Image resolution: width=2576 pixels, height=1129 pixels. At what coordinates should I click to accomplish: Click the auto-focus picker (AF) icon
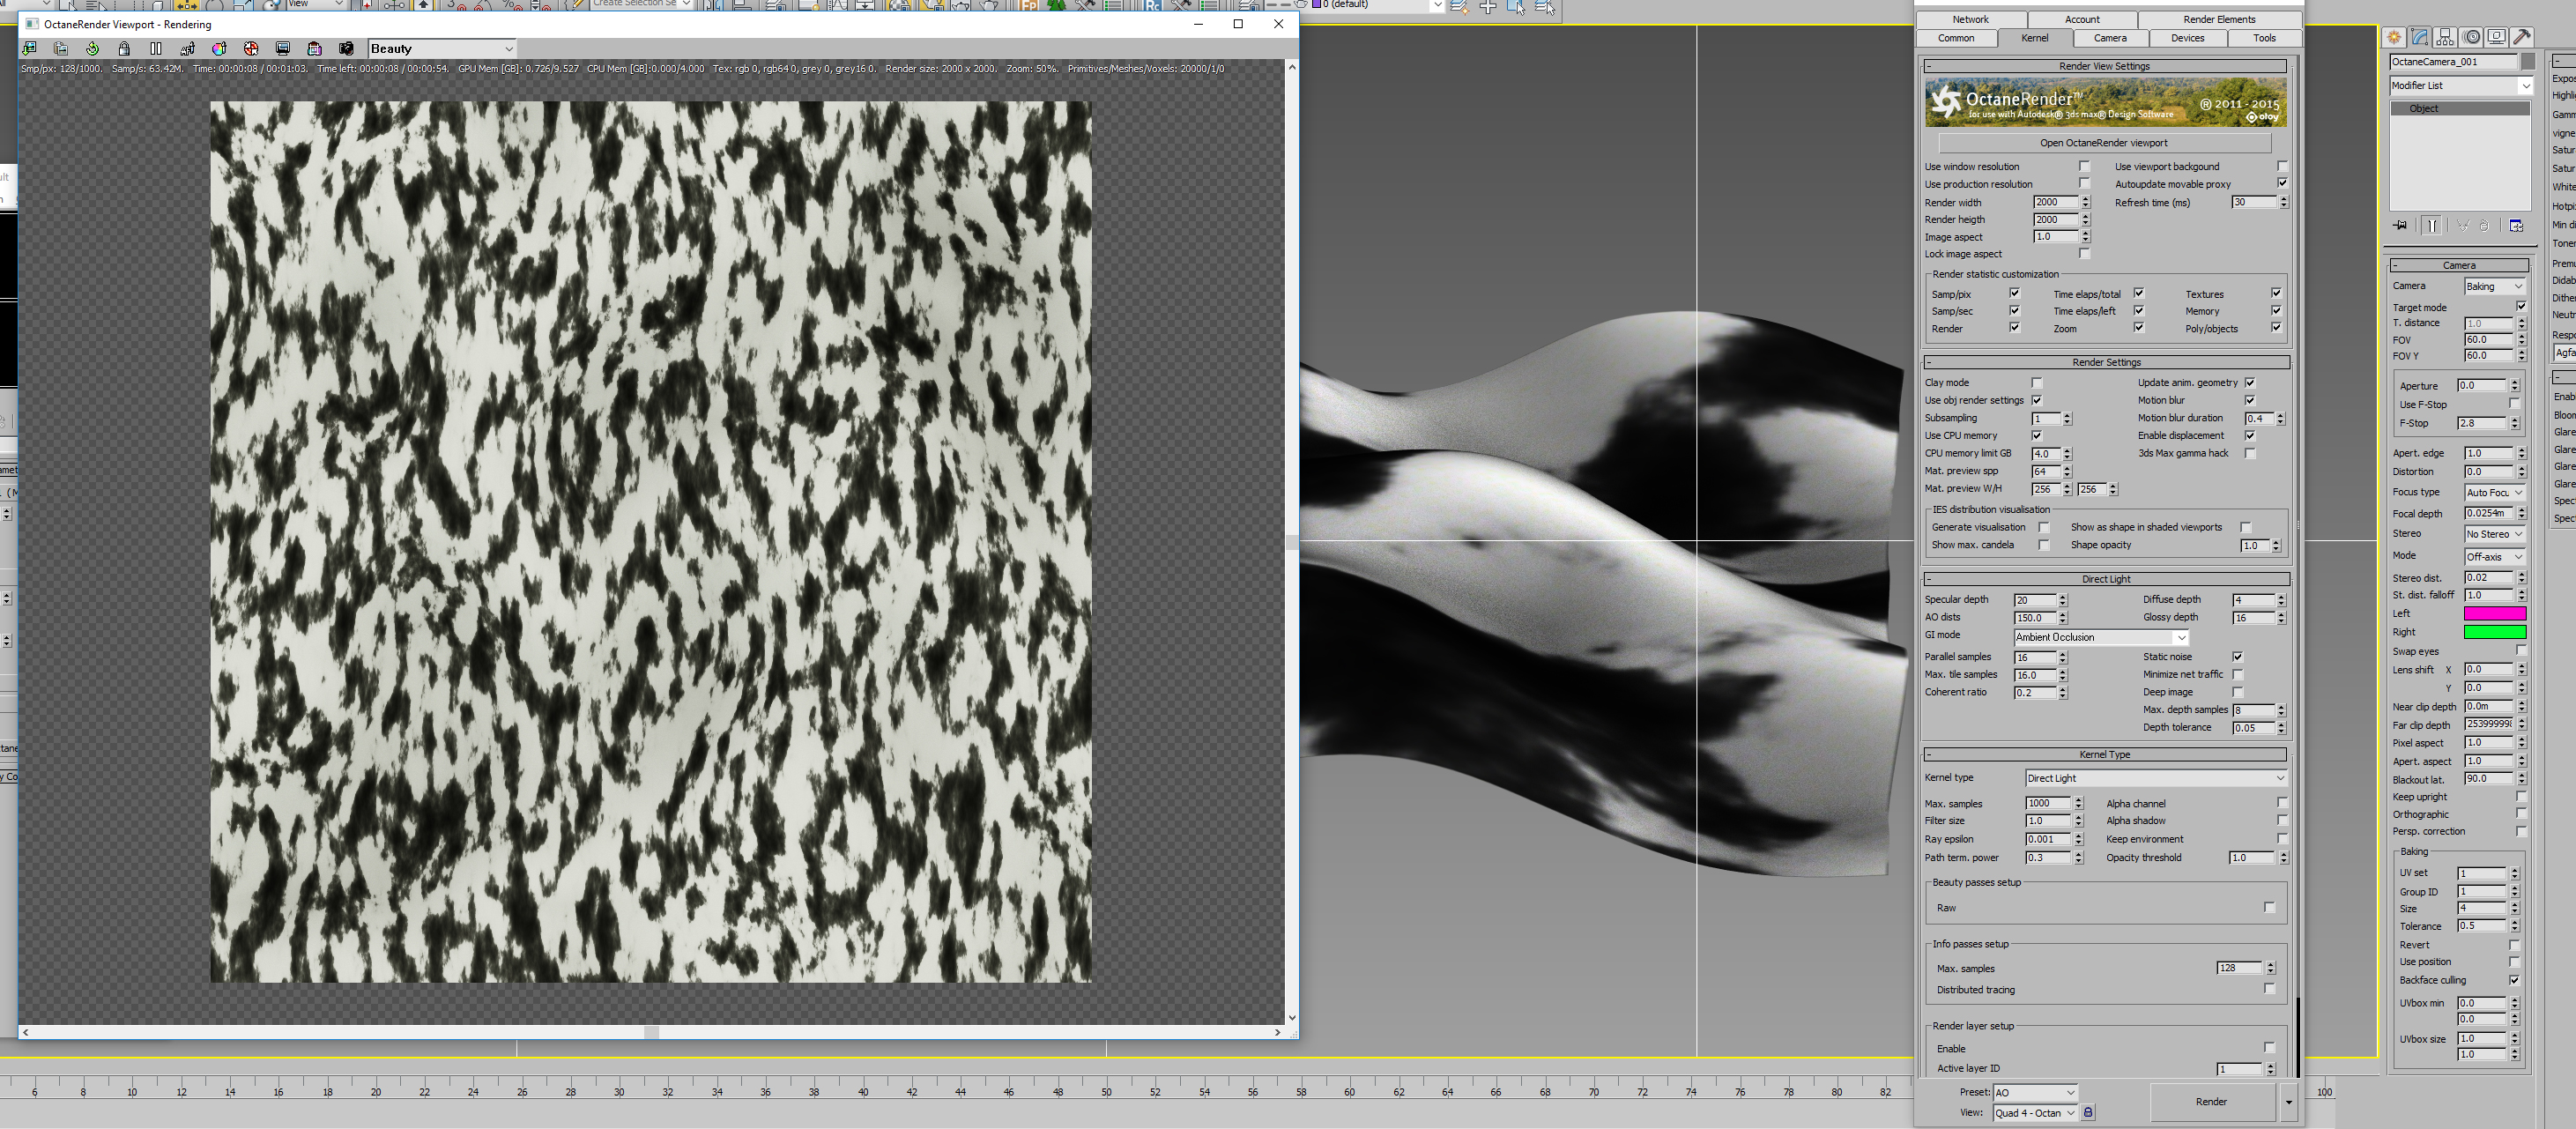[x=187, y=48]
